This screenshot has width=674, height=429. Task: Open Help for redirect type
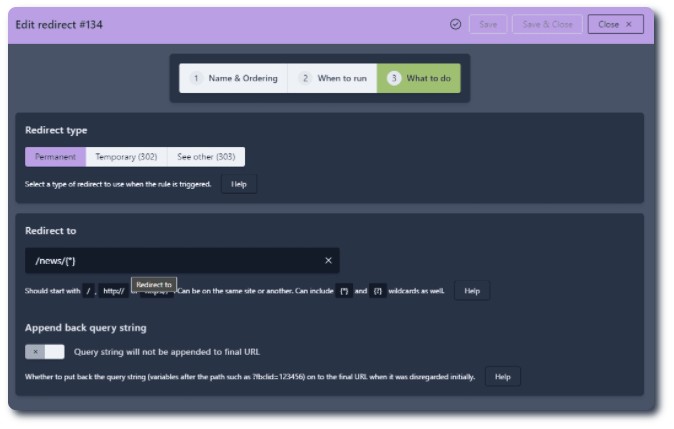(239, 184)
